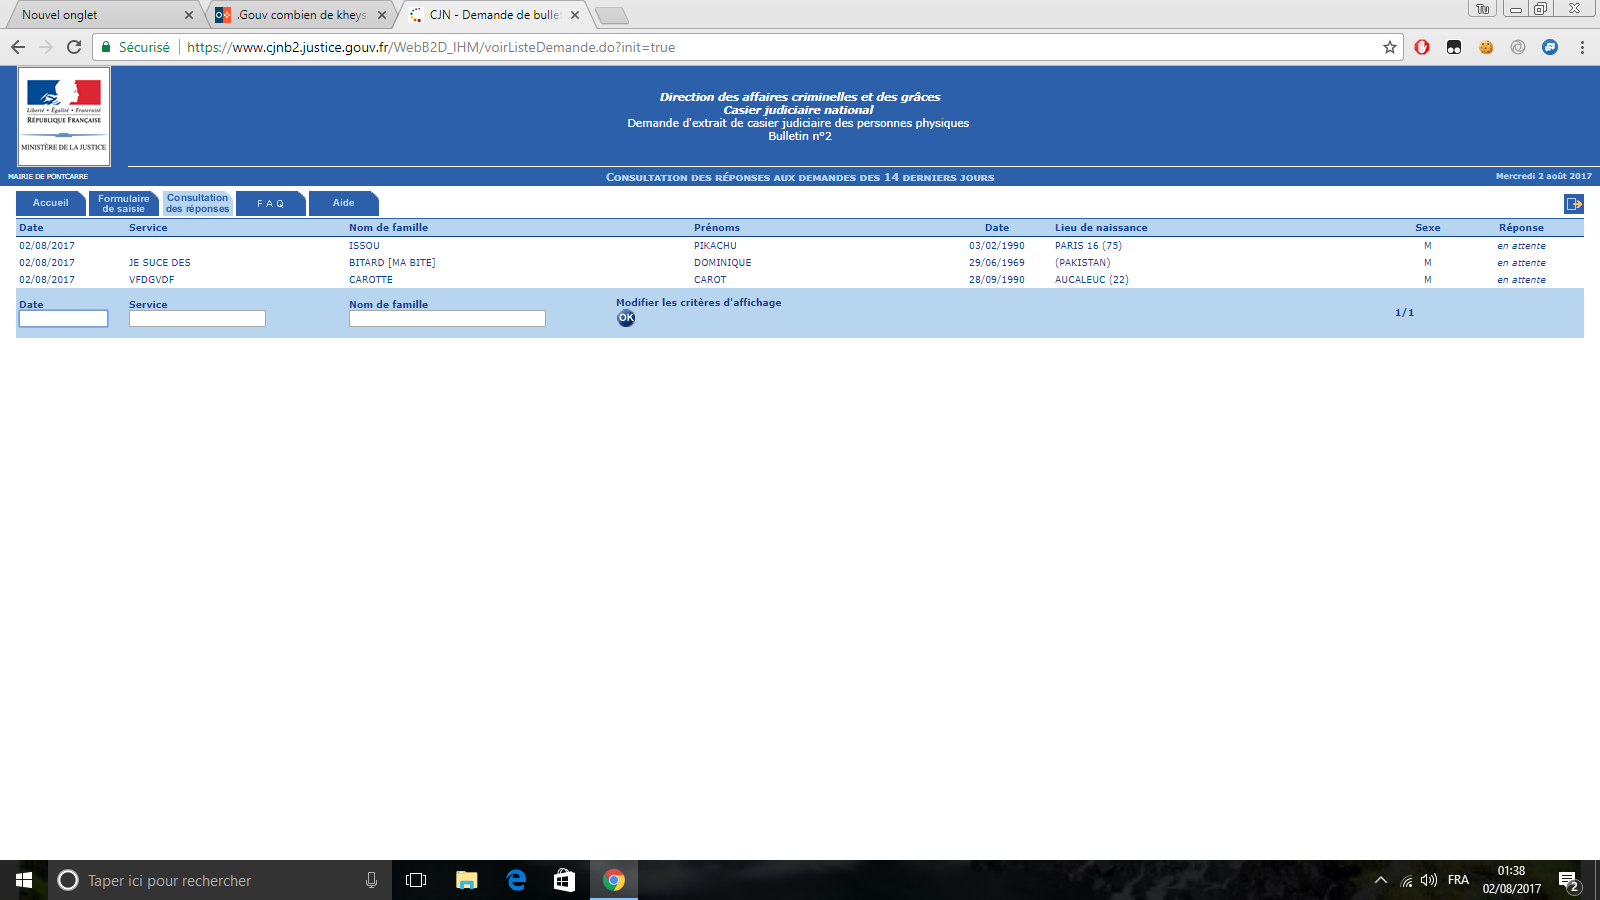This screenshot has width=1600, height=900.
Task: Switch to the Gouv combien de kheys tab
Action: [301, 15]
